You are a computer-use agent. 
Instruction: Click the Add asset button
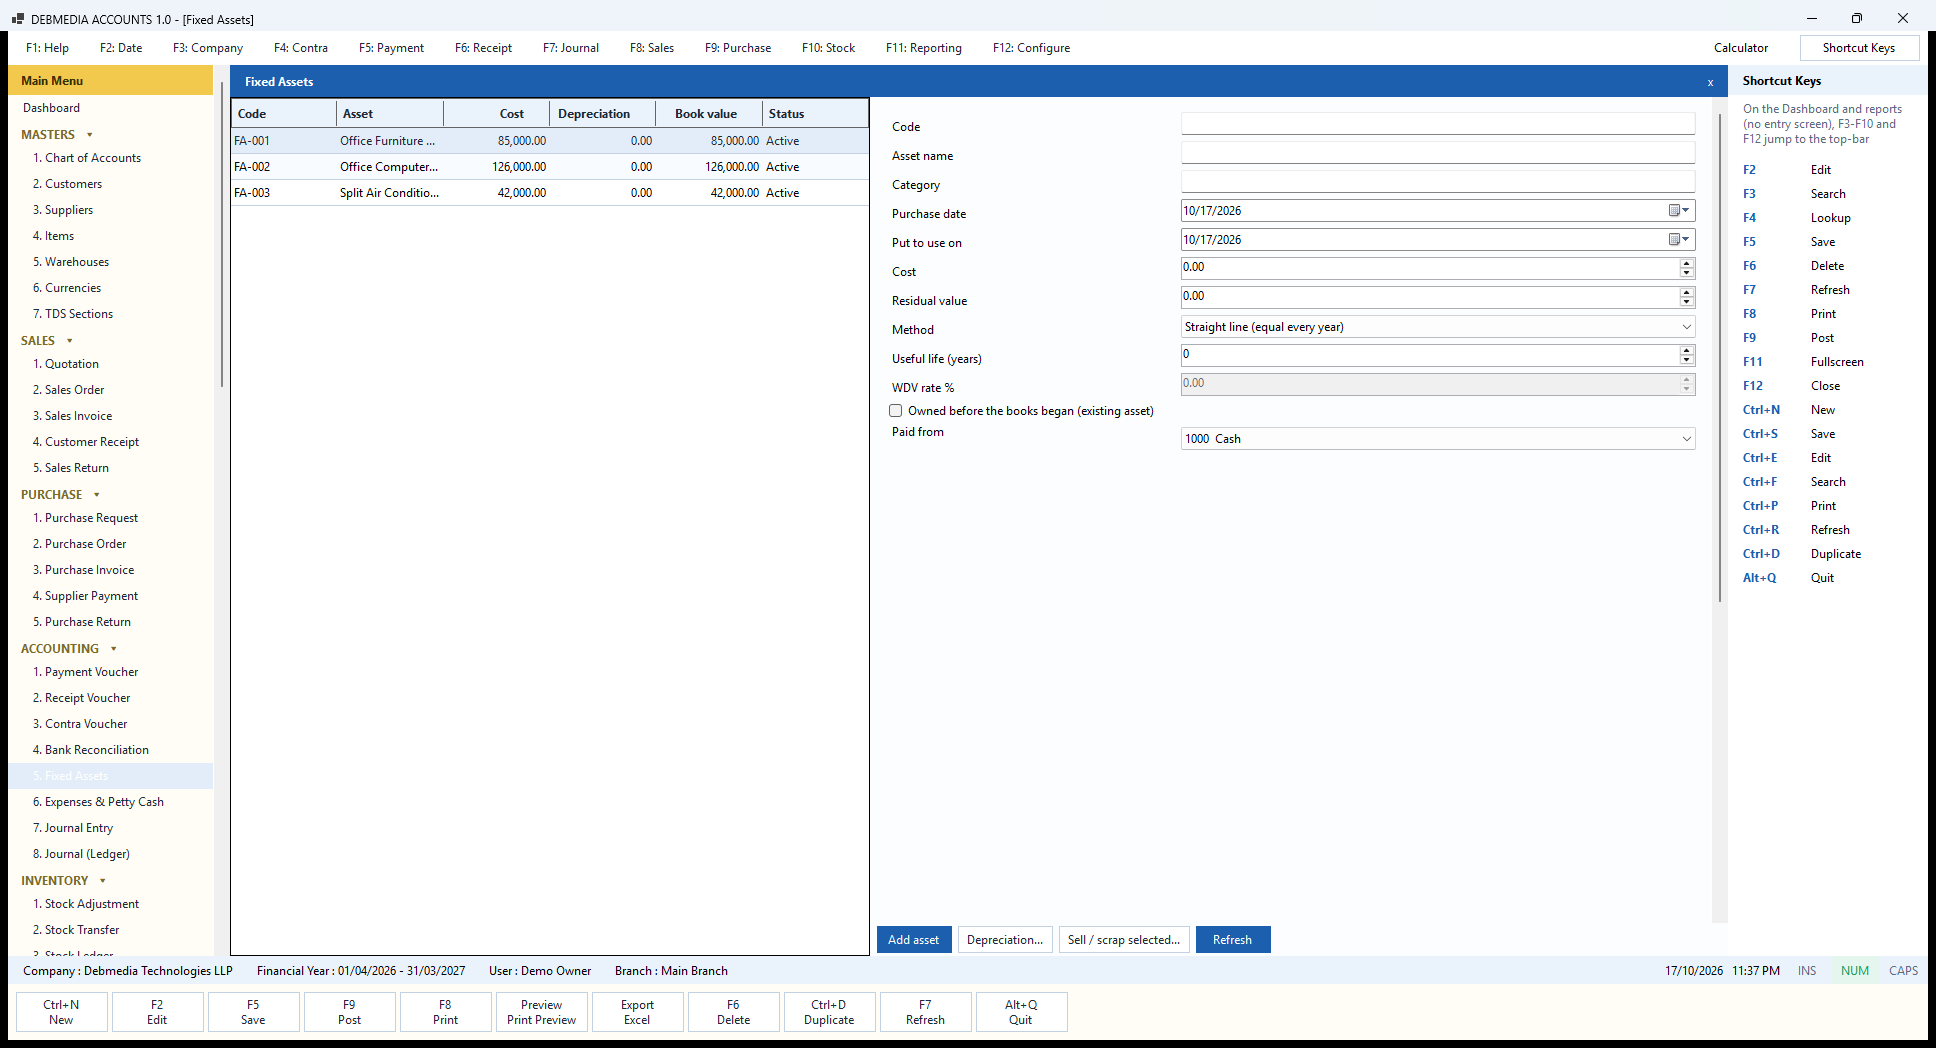point(914,940)
